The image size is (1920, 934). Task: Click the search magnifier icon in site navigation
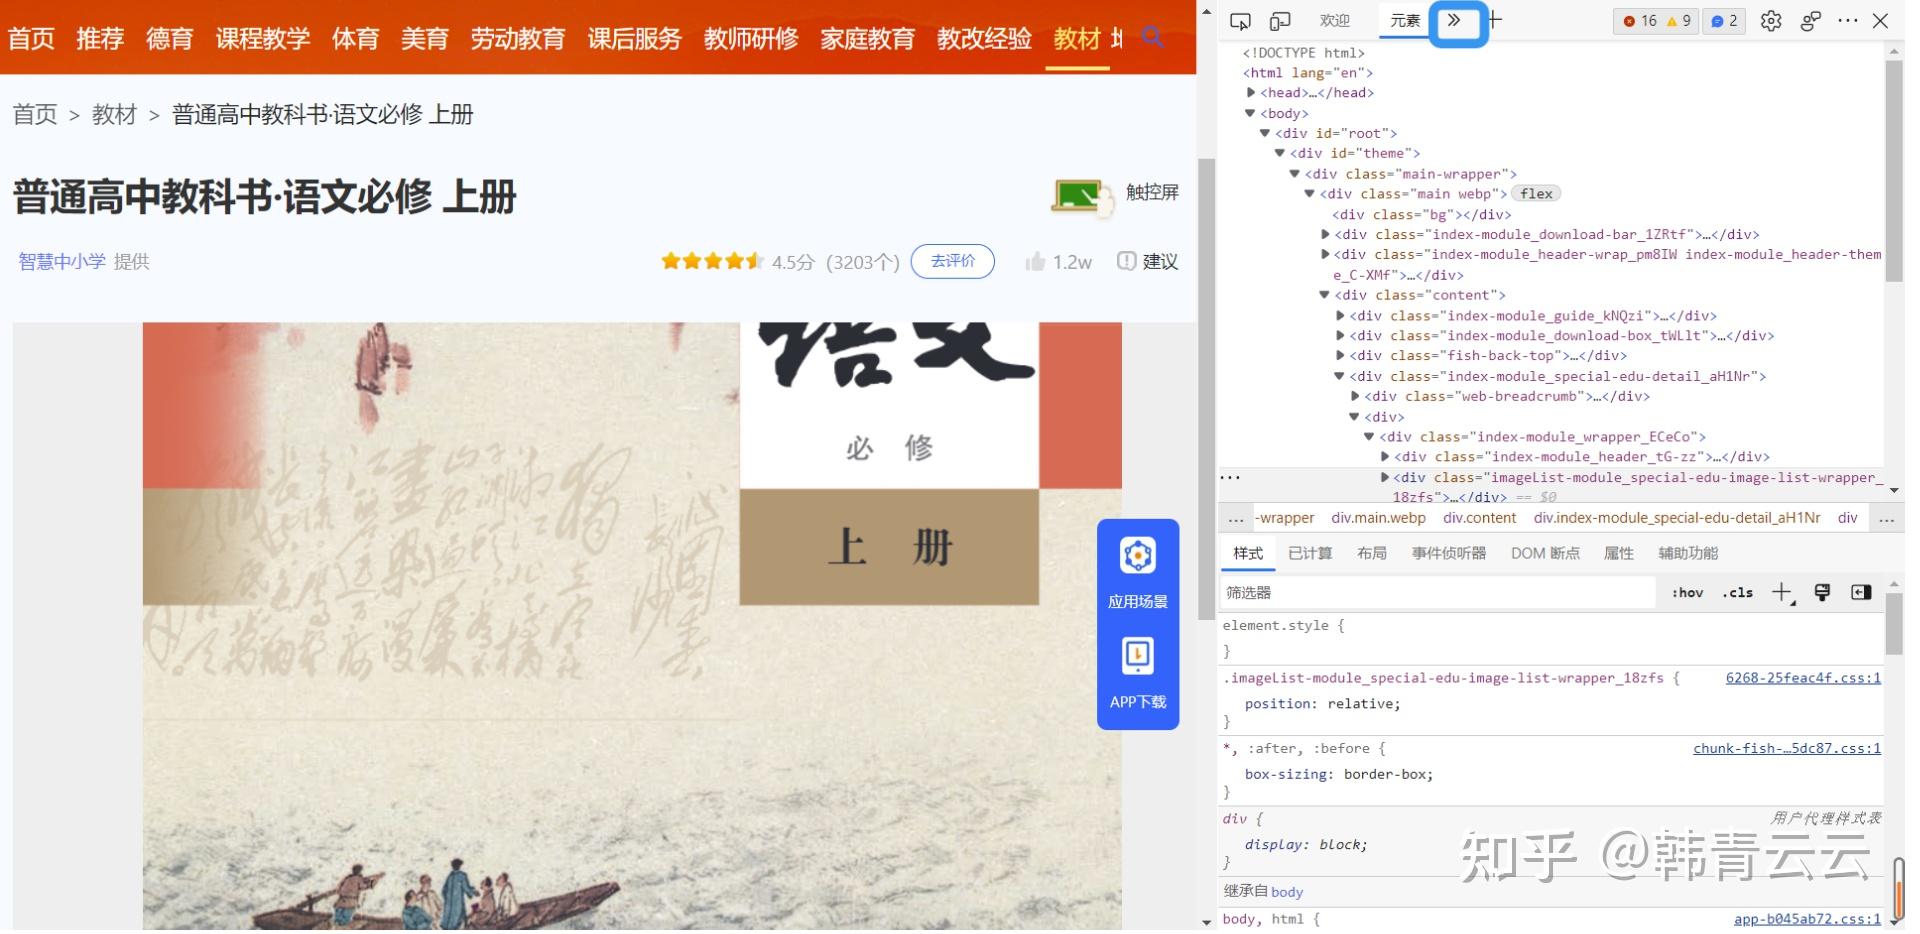(1152, 38)
